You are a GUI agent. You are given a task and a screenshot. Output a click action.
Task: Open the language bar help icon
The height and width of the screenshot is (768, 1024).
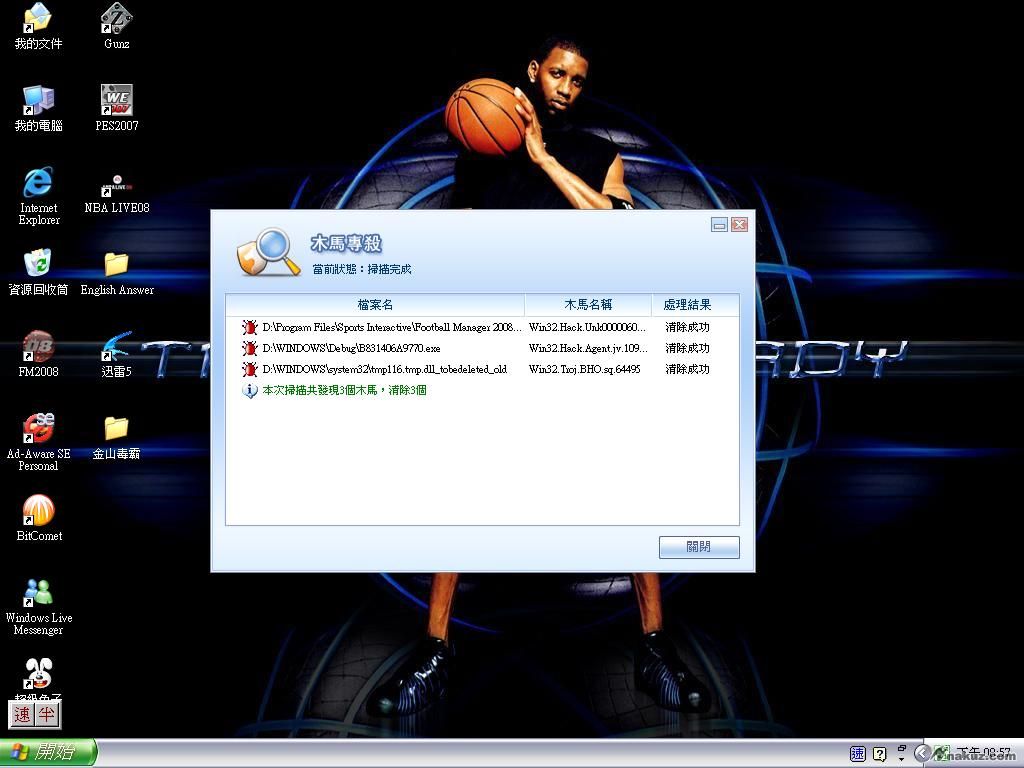(880, 754)
